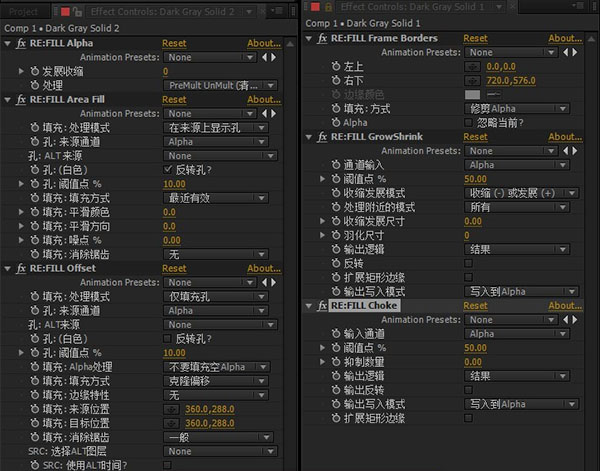
Task: Open 填充: 方式 dropdown showing 修剪Alpha
Action: coord(517,109)
